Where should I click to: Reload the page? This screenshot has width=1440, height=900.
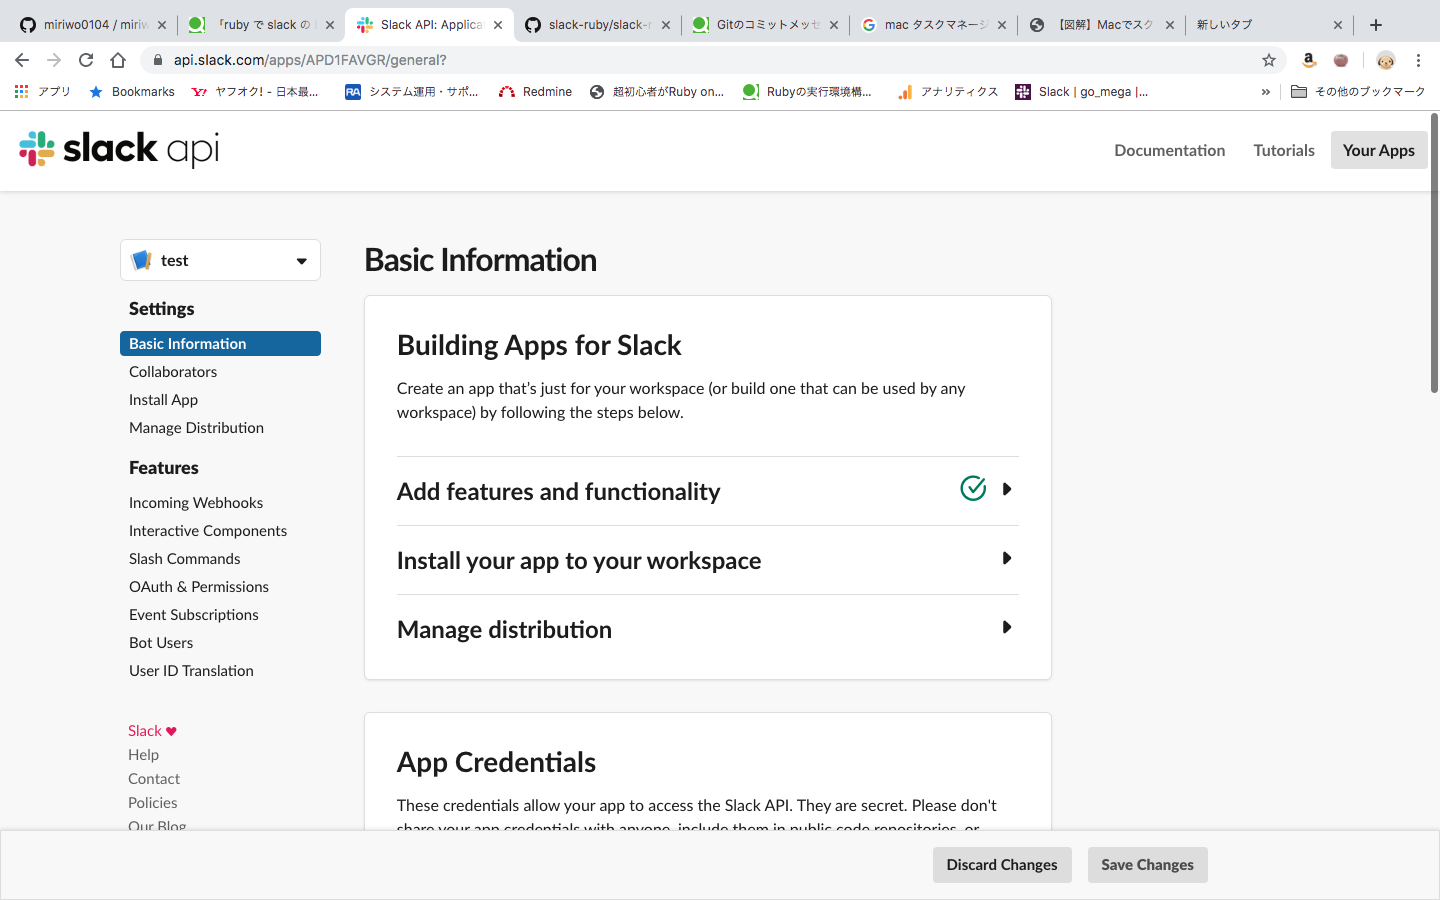coord(86,60)
